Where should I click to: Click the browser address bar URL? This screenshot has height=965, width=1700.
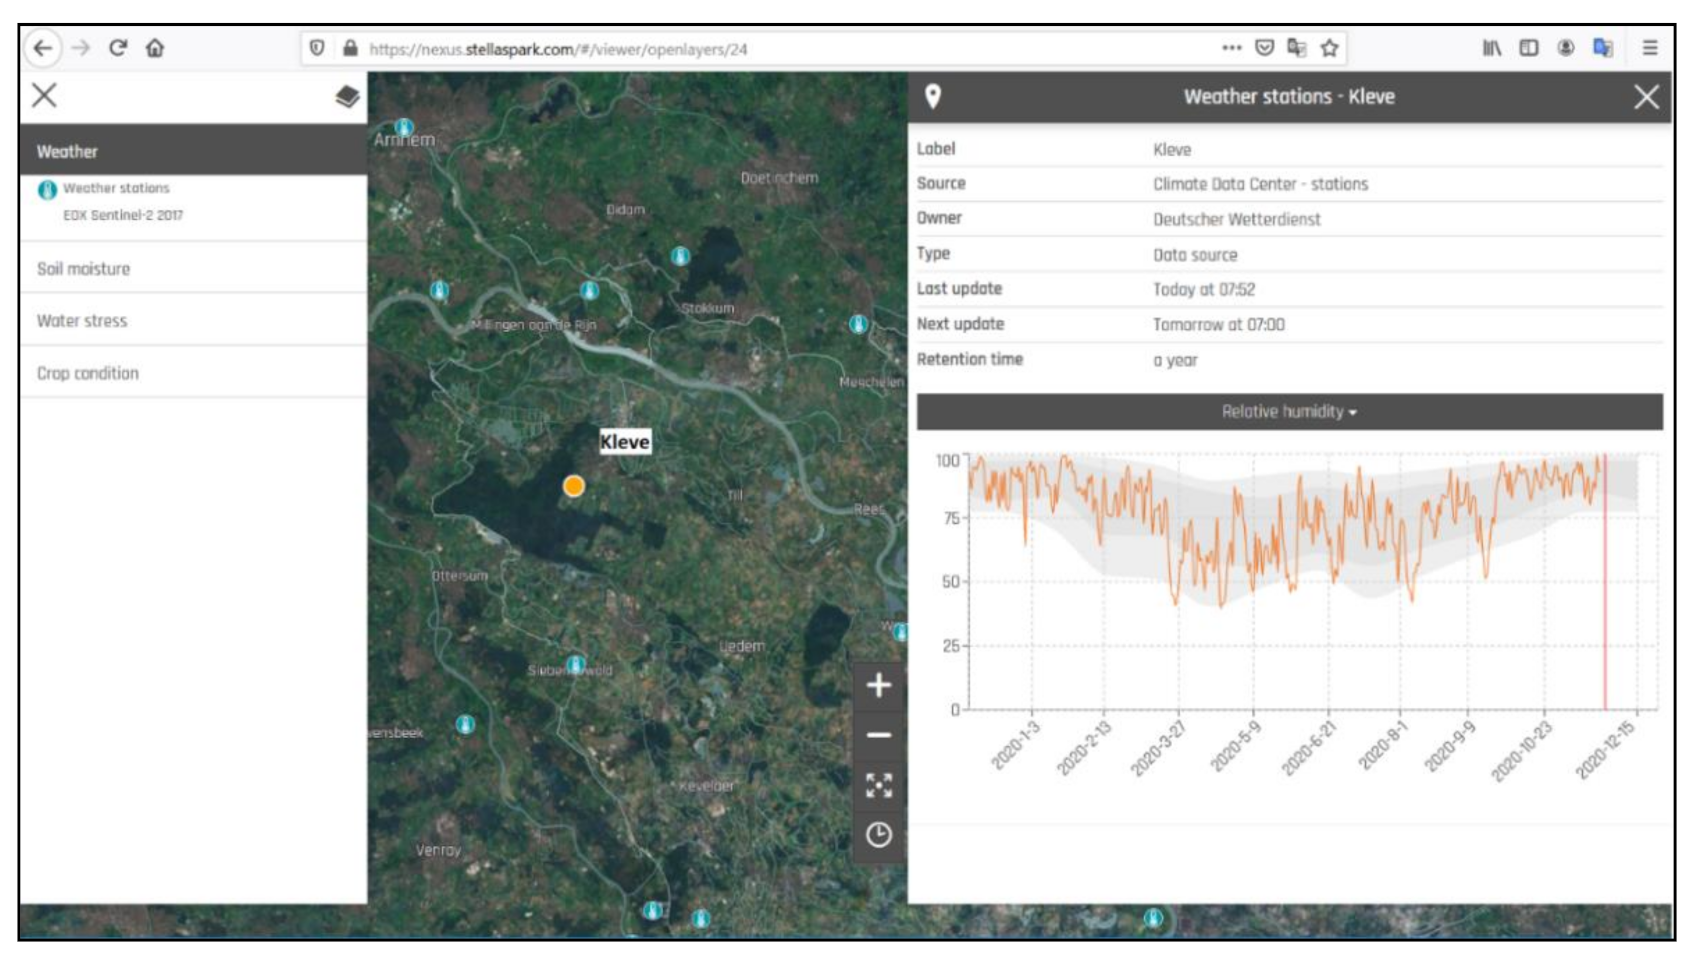(558, 49)
